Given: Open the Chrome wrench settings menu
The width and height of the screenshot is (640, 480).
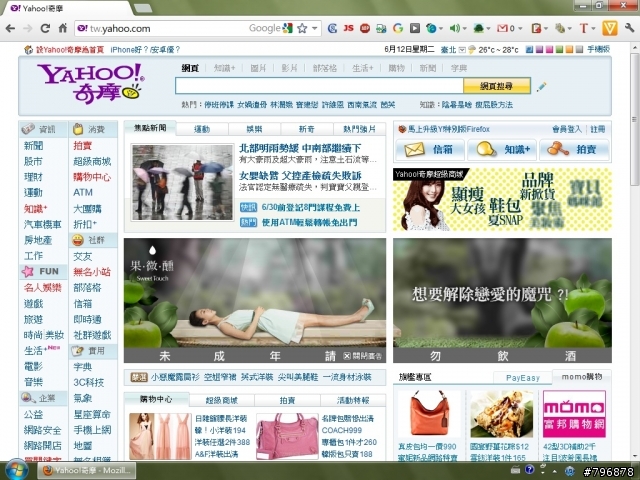Looking at the screenshot, I should tap(629, 28).
